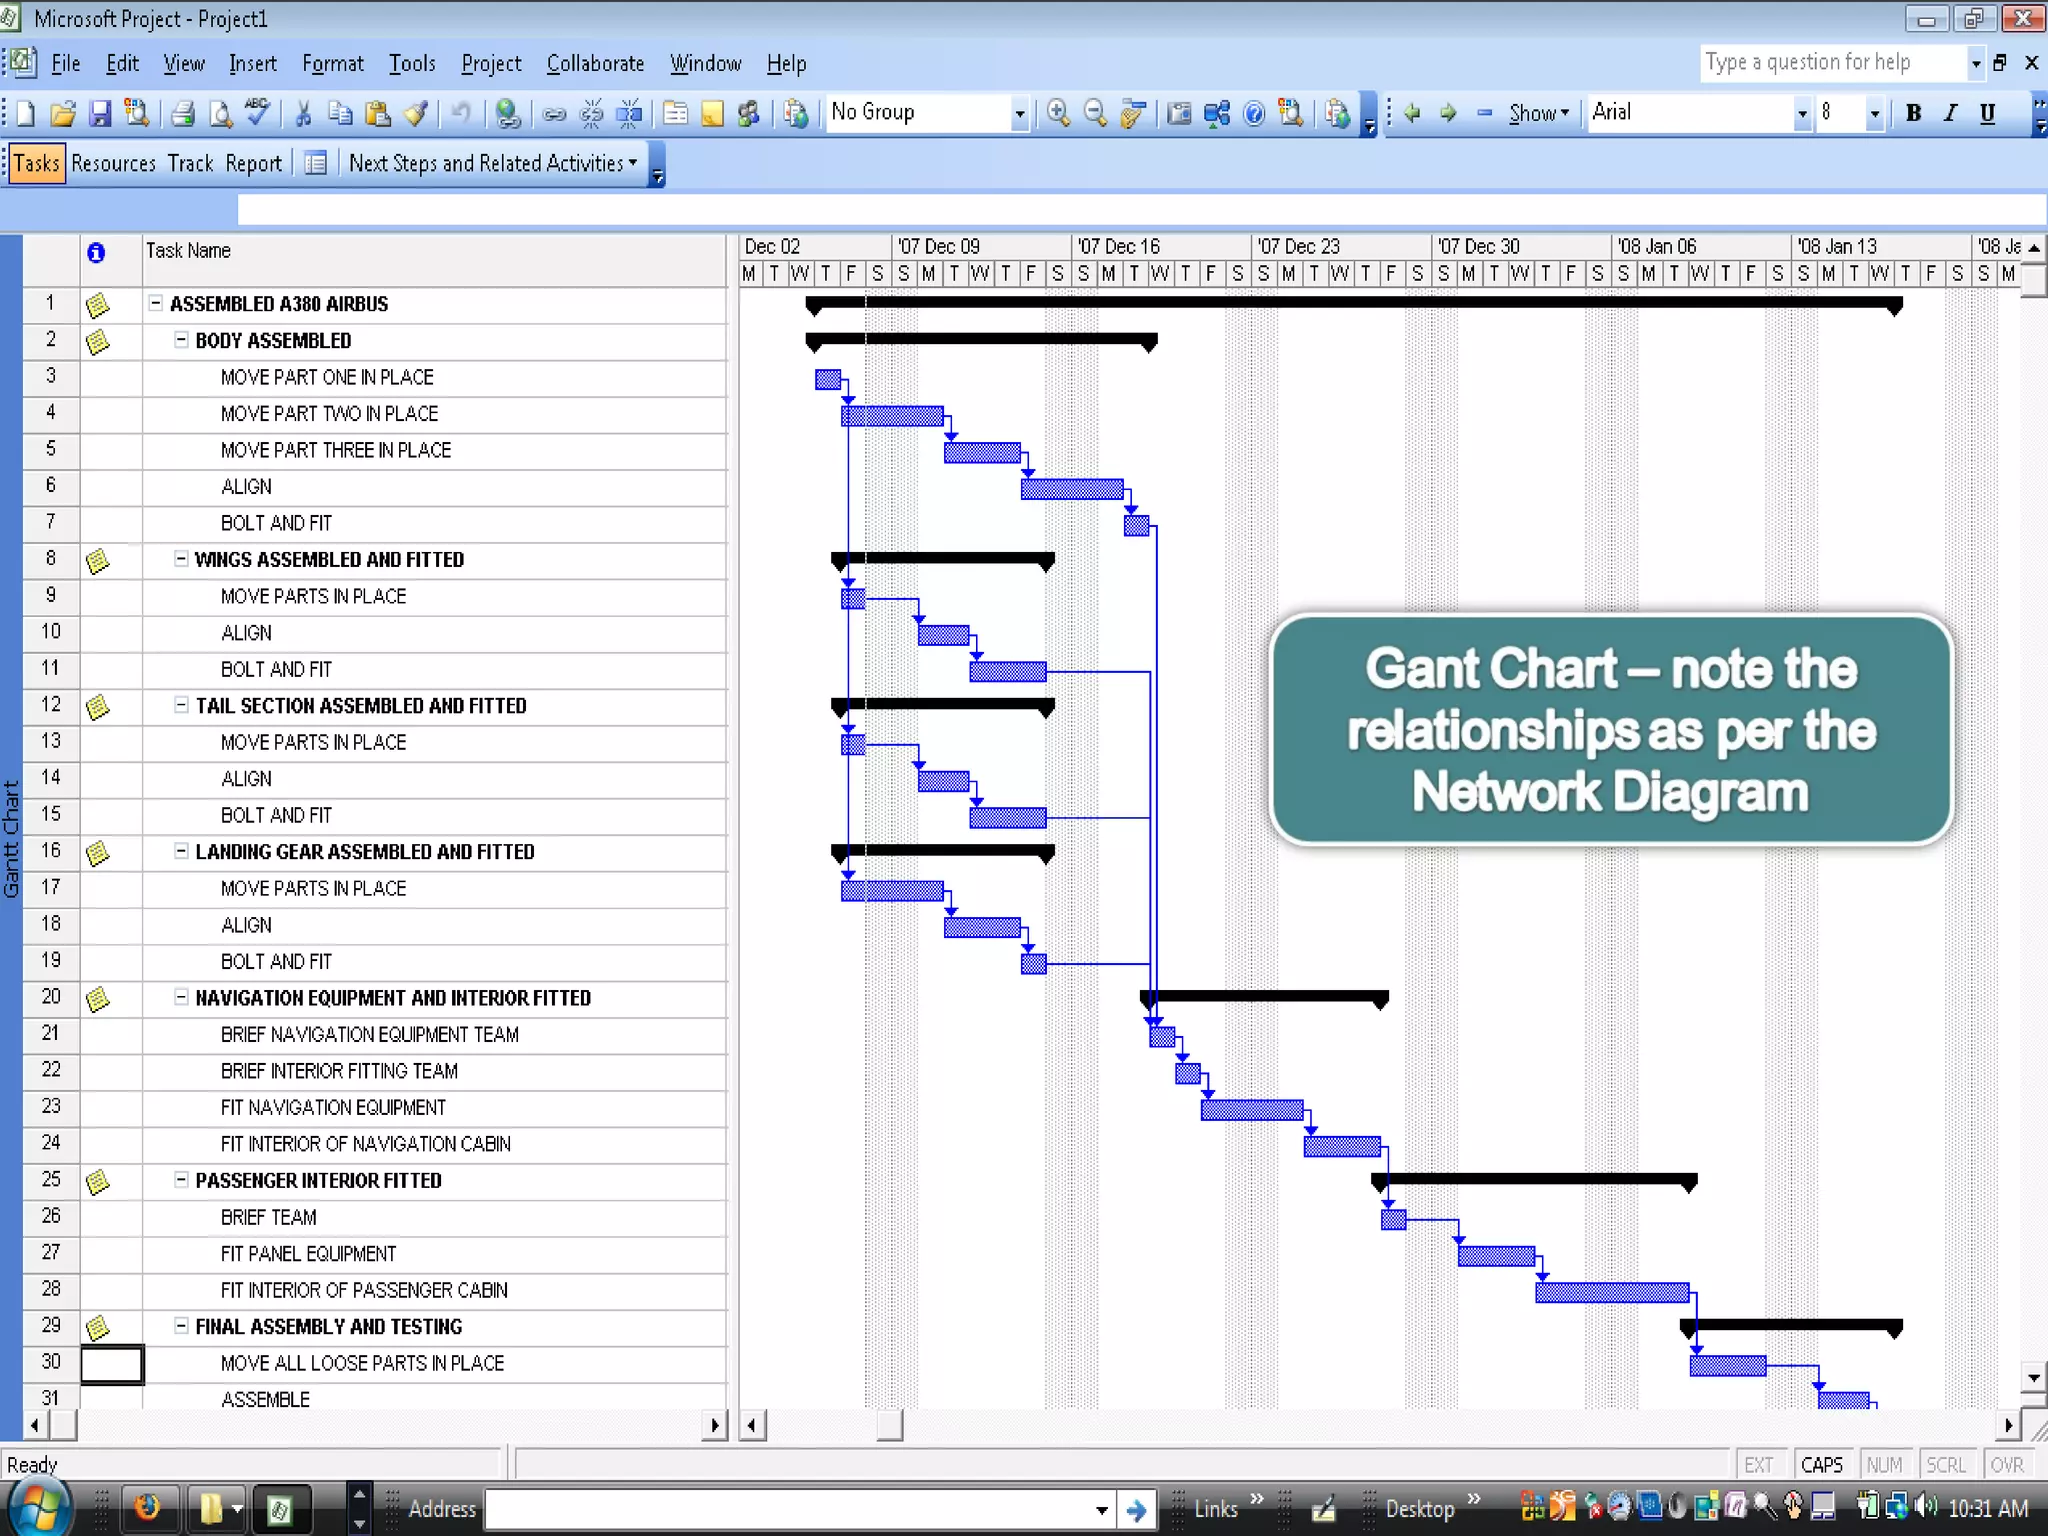Image resolution: width=2048 pixels, height=1536 pixels.
Task: Click the Link Tasks chain icon
Action: [x=554, y=114]
